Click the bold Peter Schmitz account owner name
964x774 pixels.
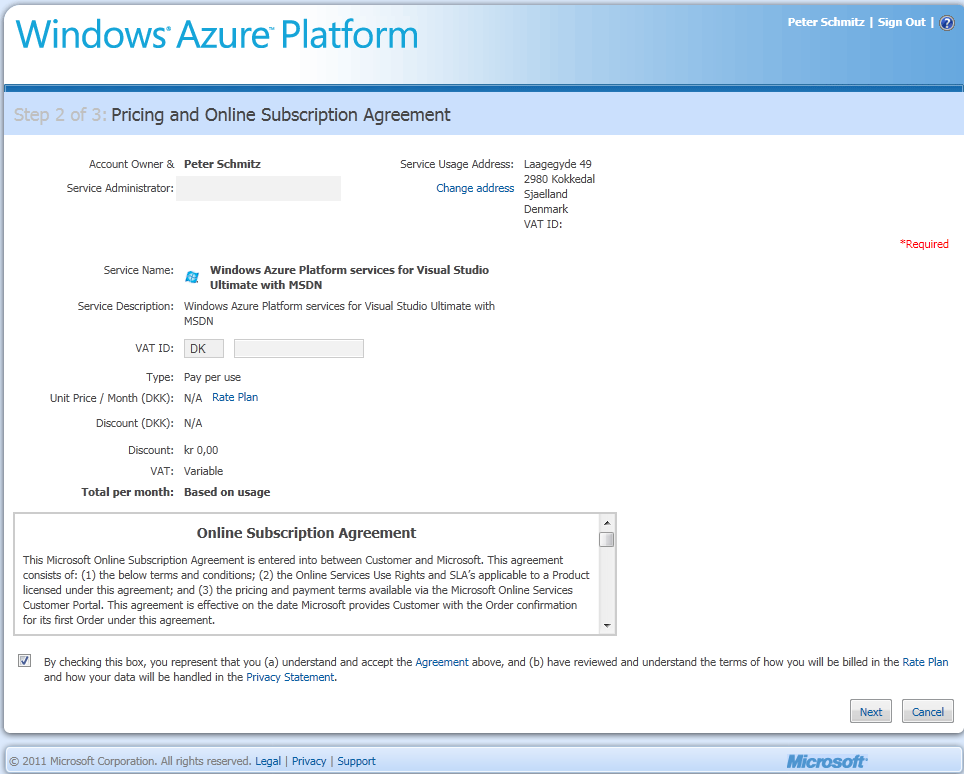[x=222, y=164]
